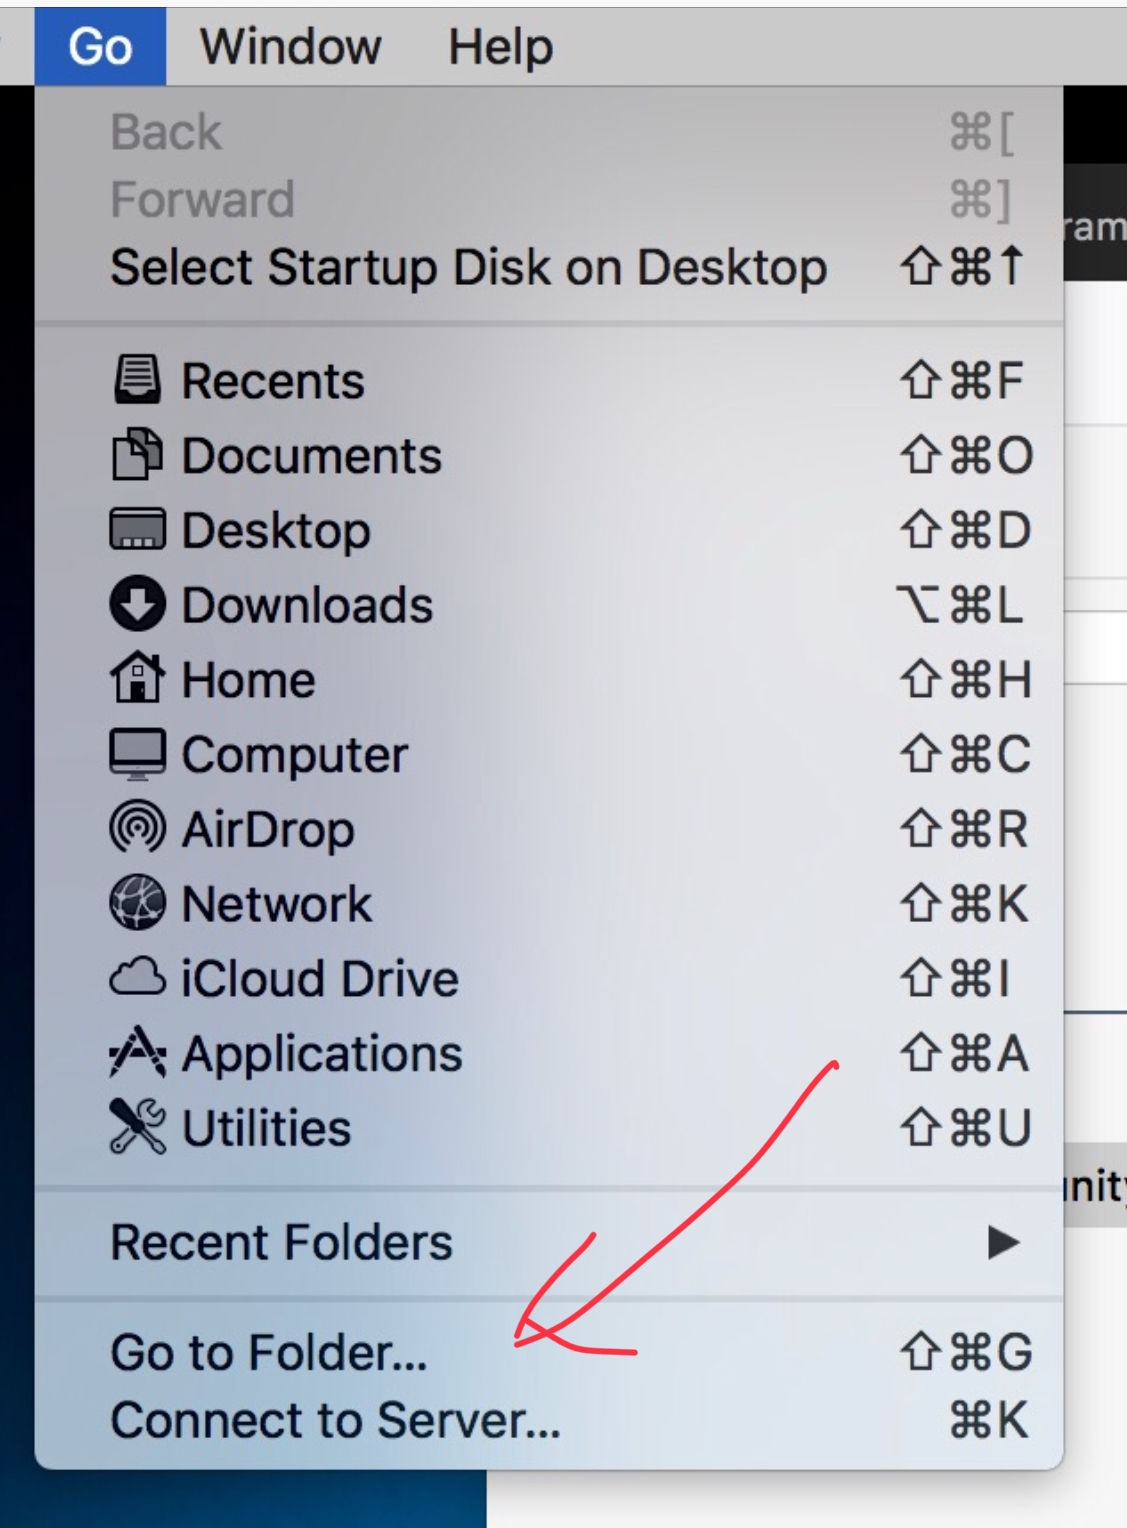
Task: Open the Window menu in menu bar
Action: point(290,47)
